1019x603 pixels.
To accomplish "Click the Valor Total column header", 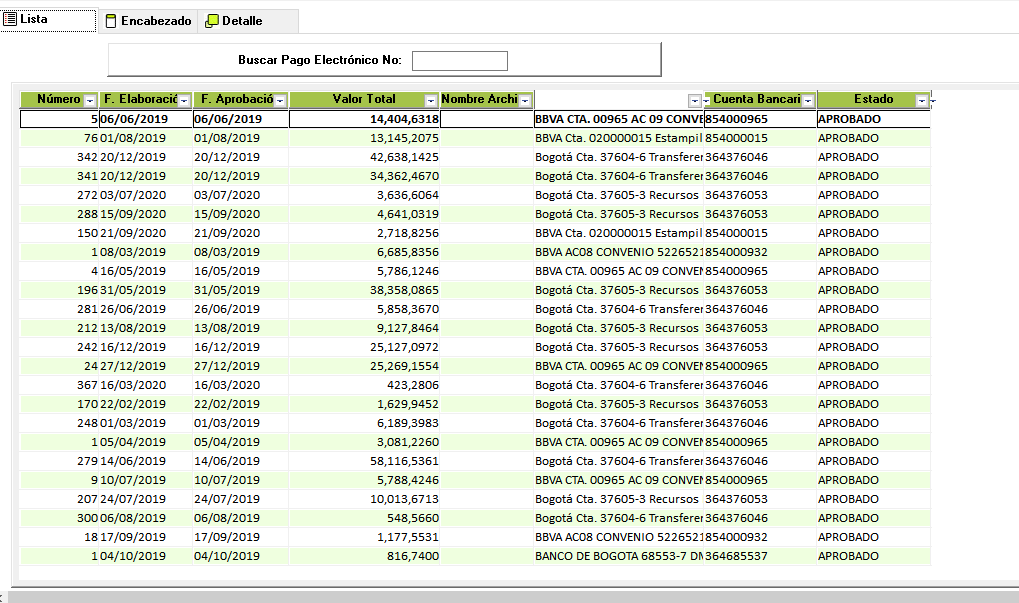I will [357, 100].
